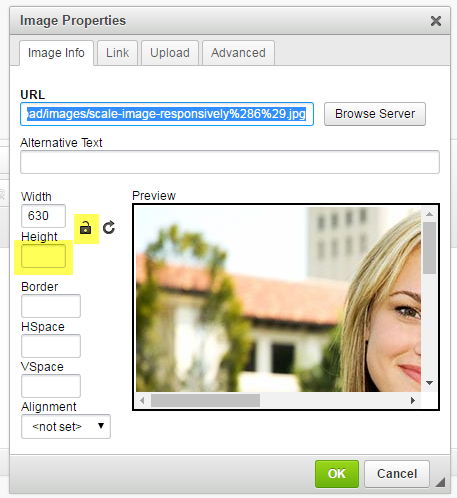Toggle the lock ratio padlock icon
This screenshot has width=457, height=498.
click(86, 228)
